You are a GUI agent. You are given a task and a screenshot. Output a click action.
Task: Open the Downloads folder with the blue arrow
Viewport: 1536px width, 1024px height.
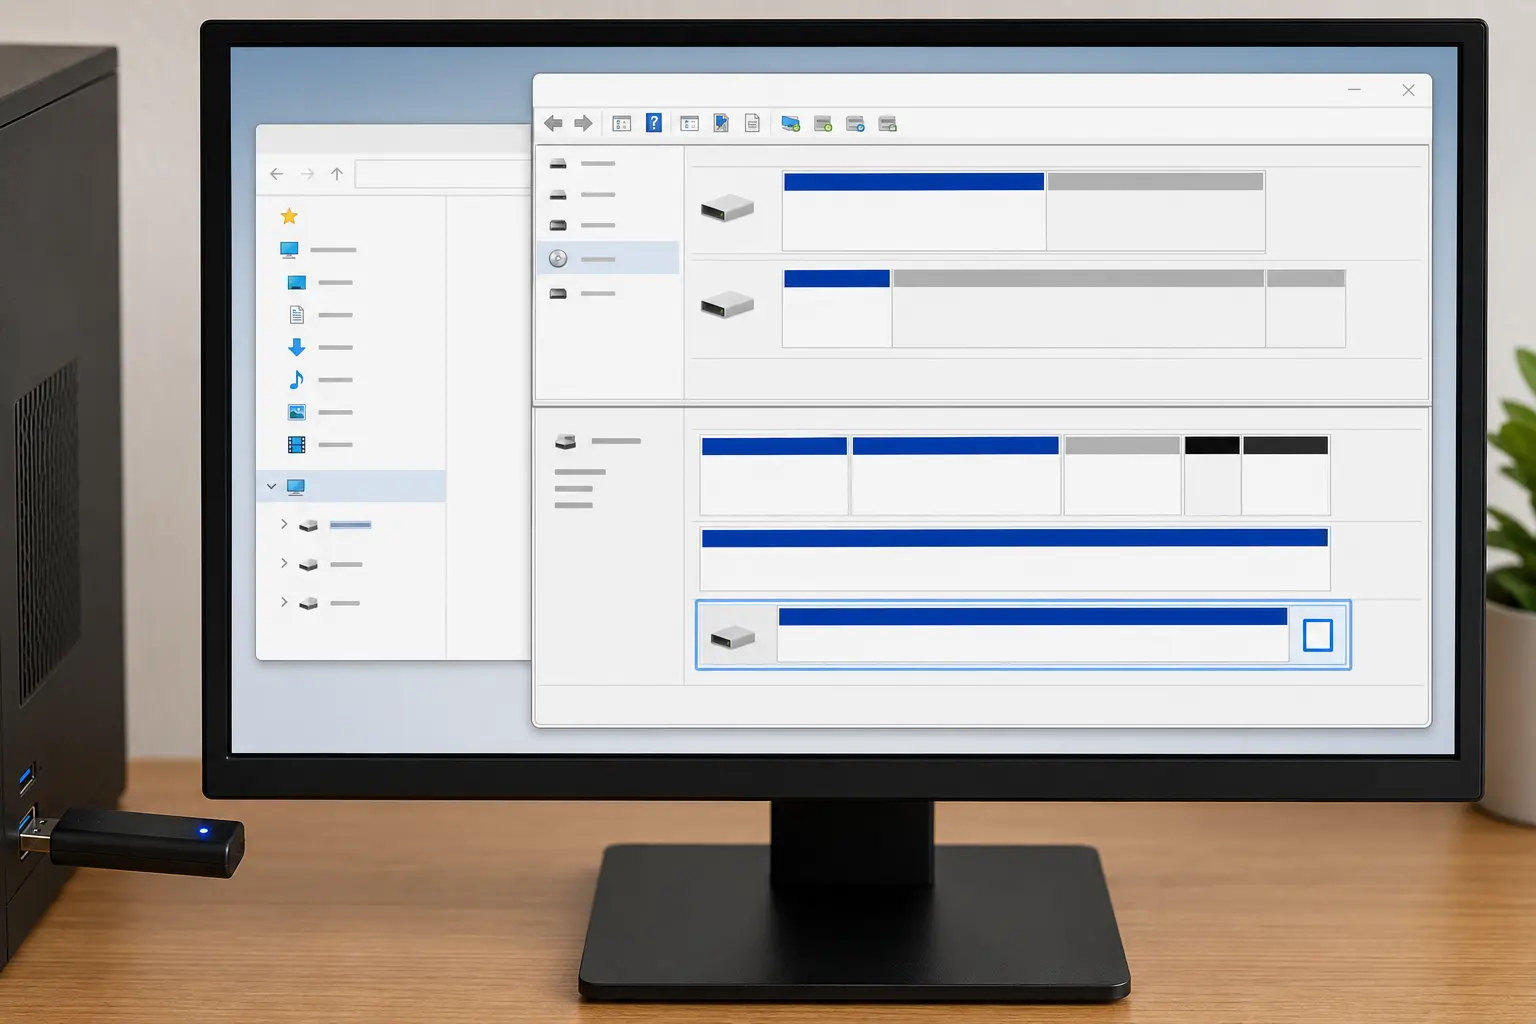320,347
